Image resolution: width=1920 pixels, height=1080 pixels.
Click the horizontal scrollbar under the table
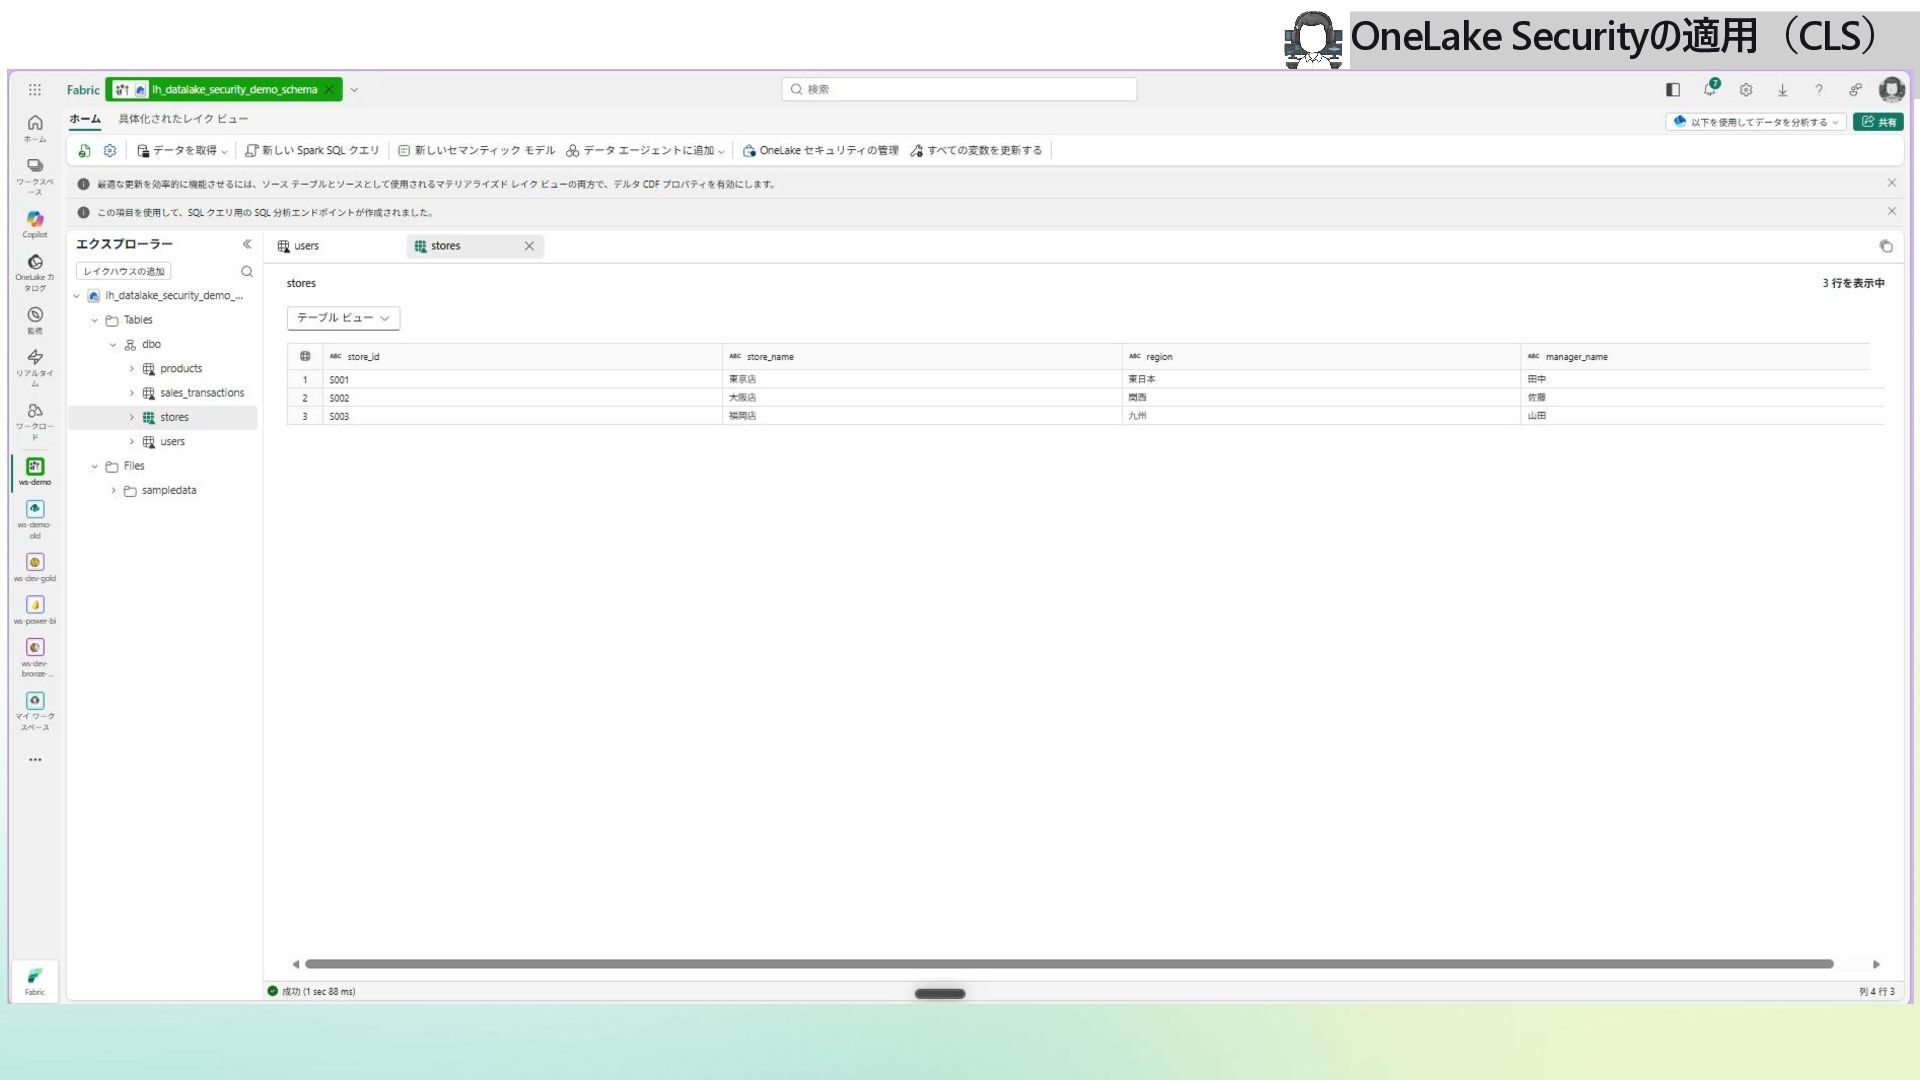tap(1069, 964)
